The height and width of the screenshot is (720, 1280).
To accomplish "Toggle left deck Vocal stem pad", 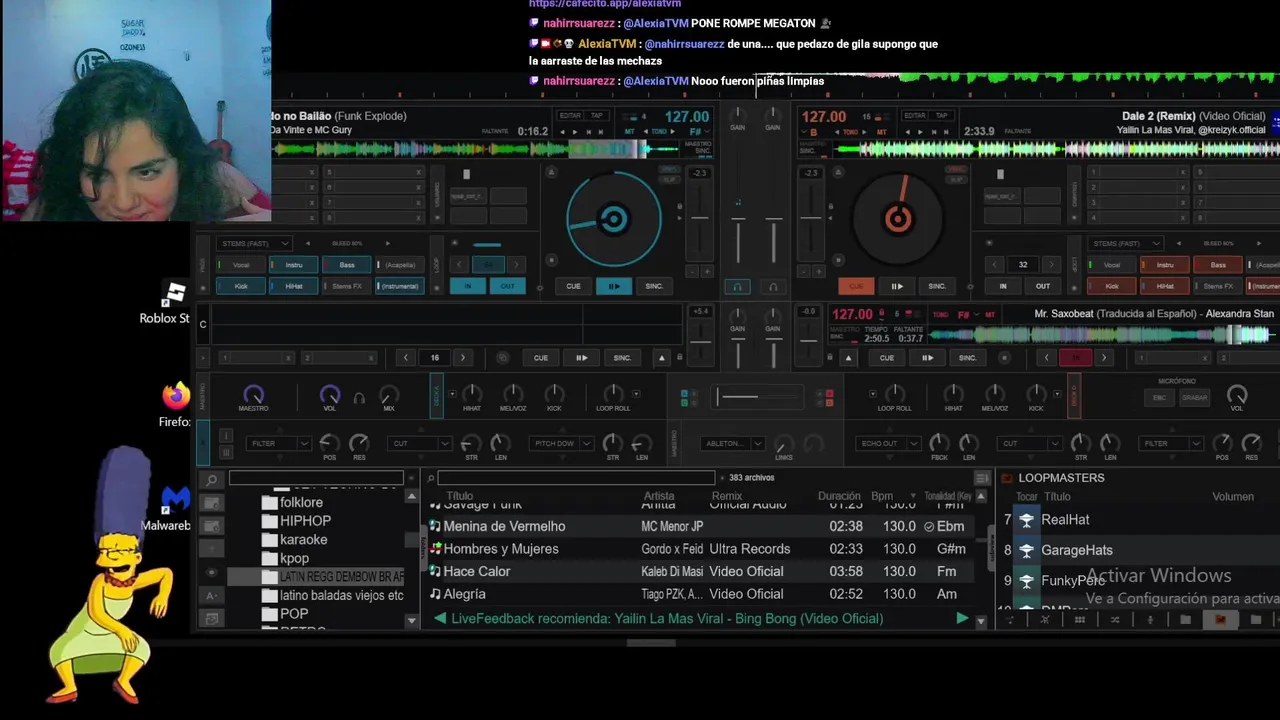I will click(241, 265).
